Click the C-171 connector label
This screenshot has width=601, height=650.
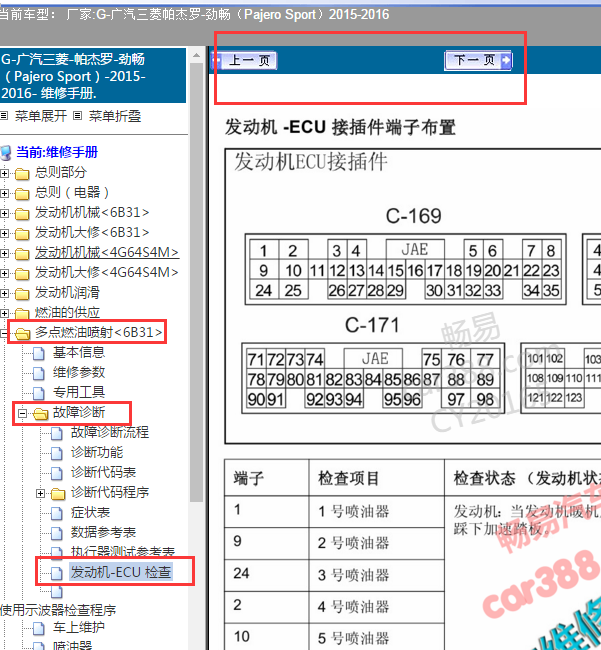372,325
